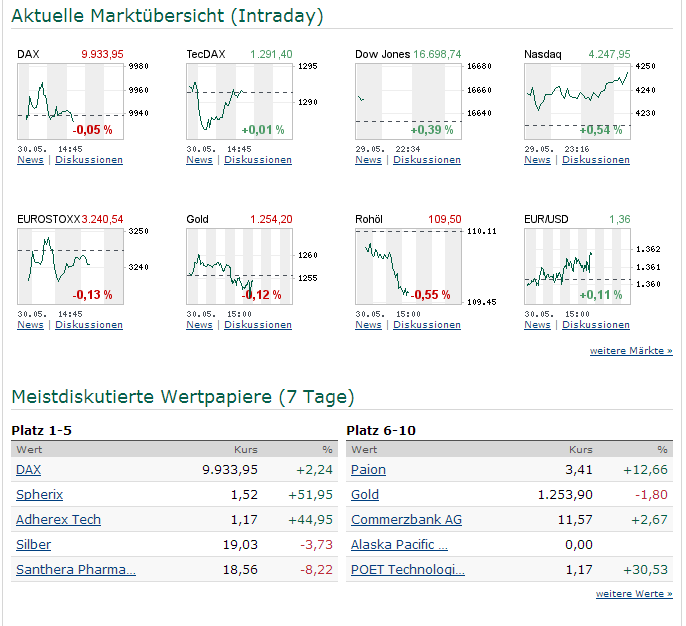Open the Paion security link
This screenshot has height=626, width=686.
tap(368, 469)
